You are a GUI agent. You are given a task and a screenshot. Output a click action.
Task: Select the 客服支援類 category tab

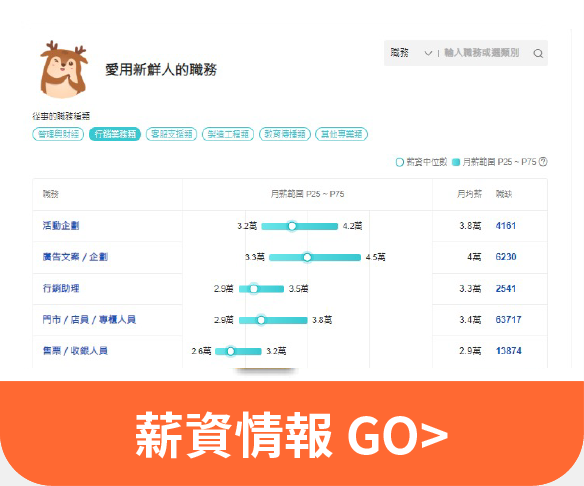pyautogui.click(x=171, y=134)
